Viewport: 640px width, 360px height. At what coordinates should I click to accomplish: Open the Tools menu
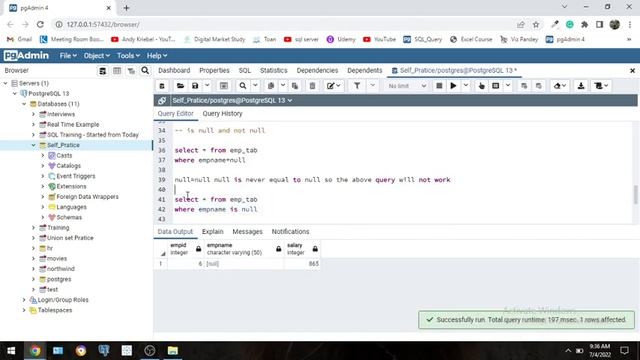(128, 56)
